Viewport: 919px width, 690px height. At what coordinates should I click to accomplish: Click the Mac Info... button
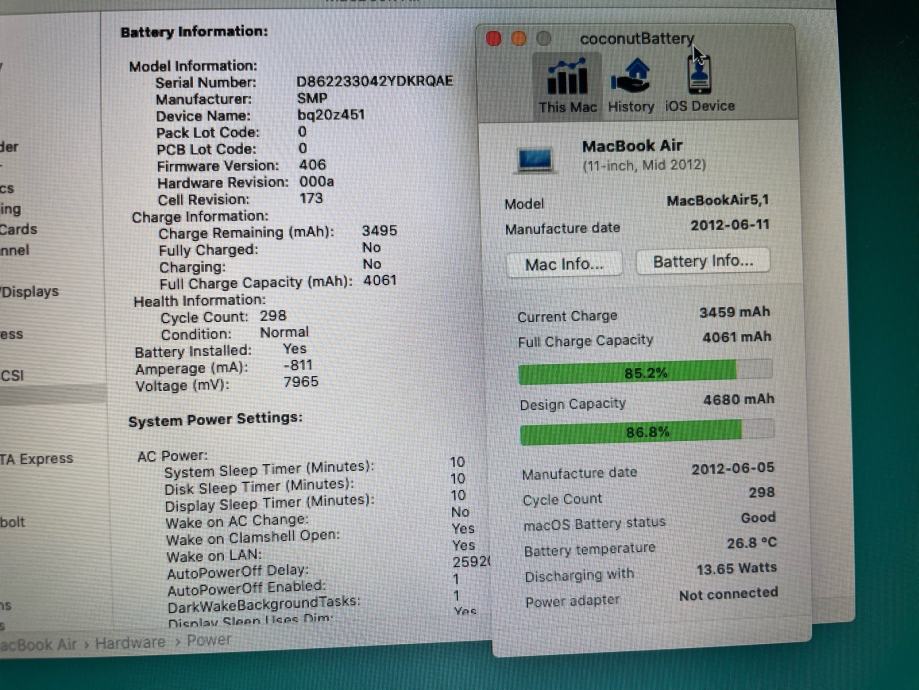(x=564, y=264)
